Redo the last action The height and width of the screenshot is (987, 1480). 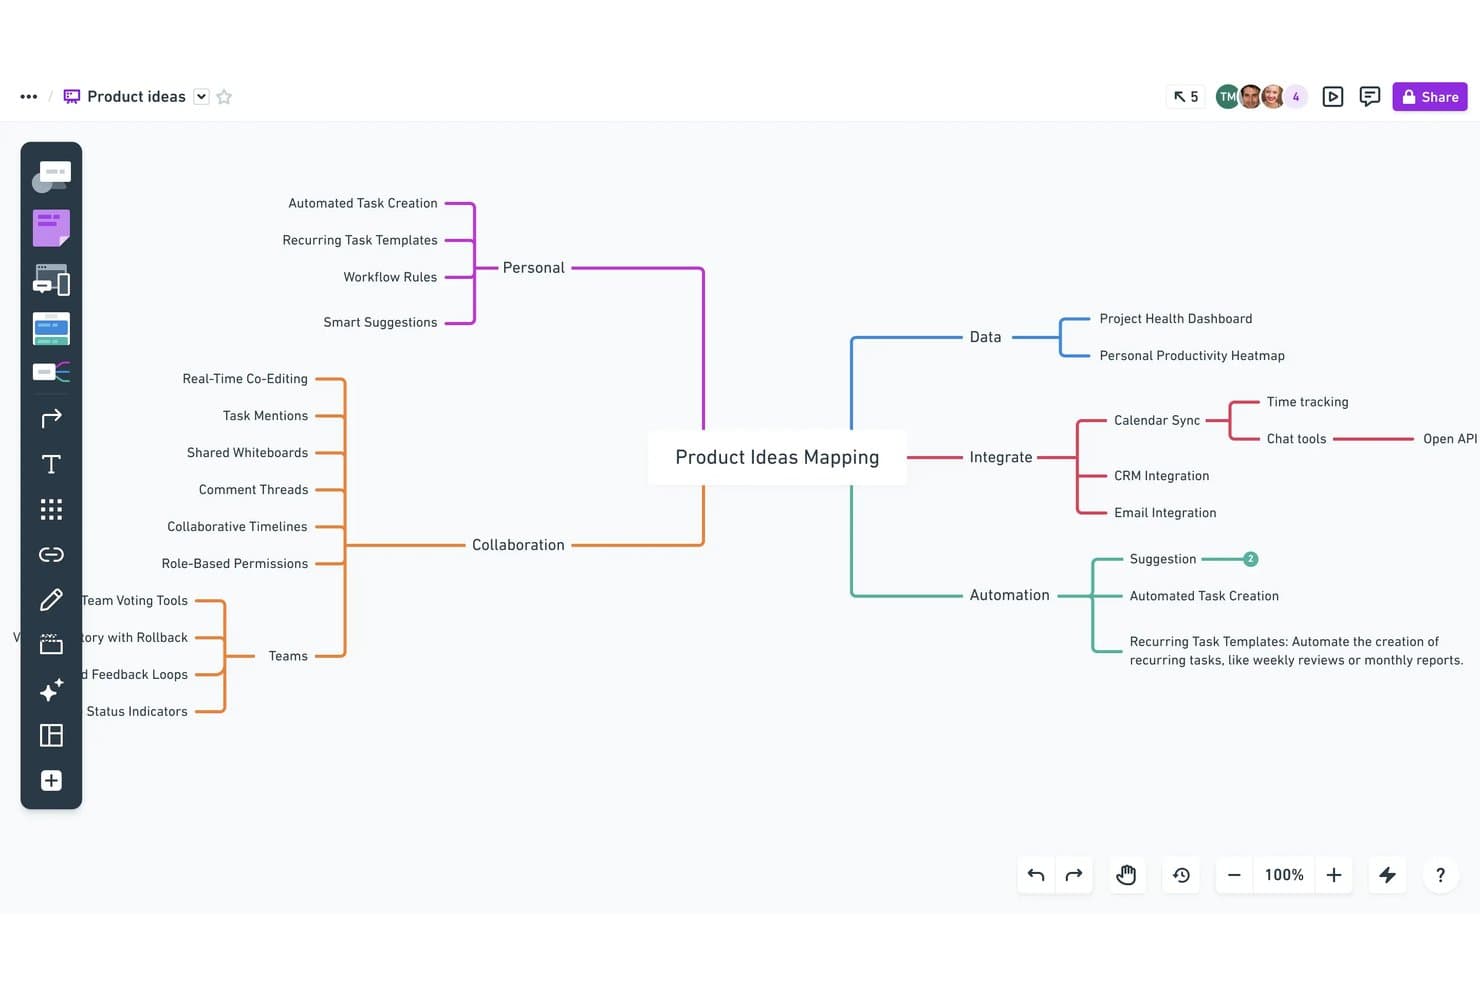coord(1074,875)
